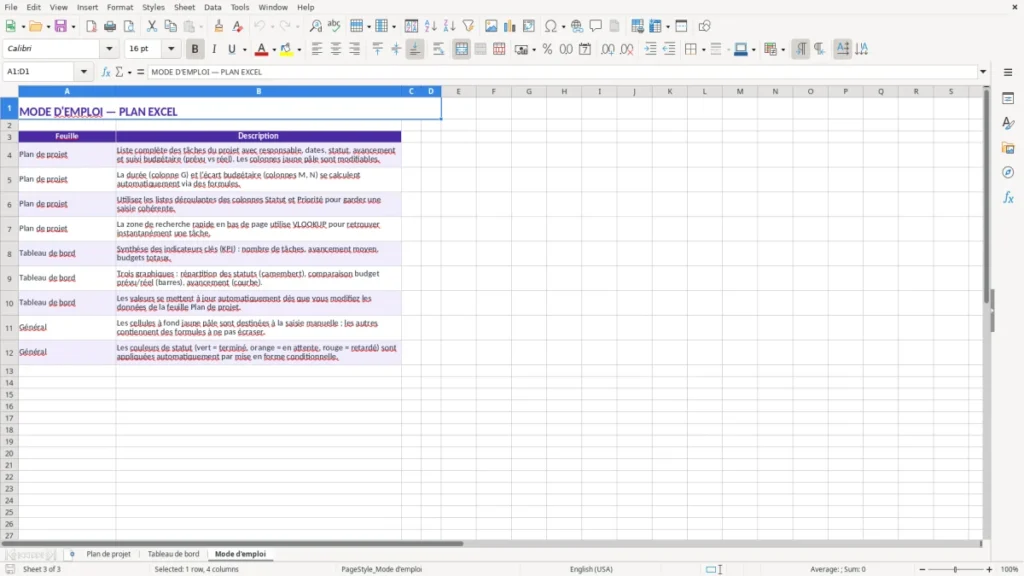Click the sidebar settings hamburger button

click(1008, 72)
